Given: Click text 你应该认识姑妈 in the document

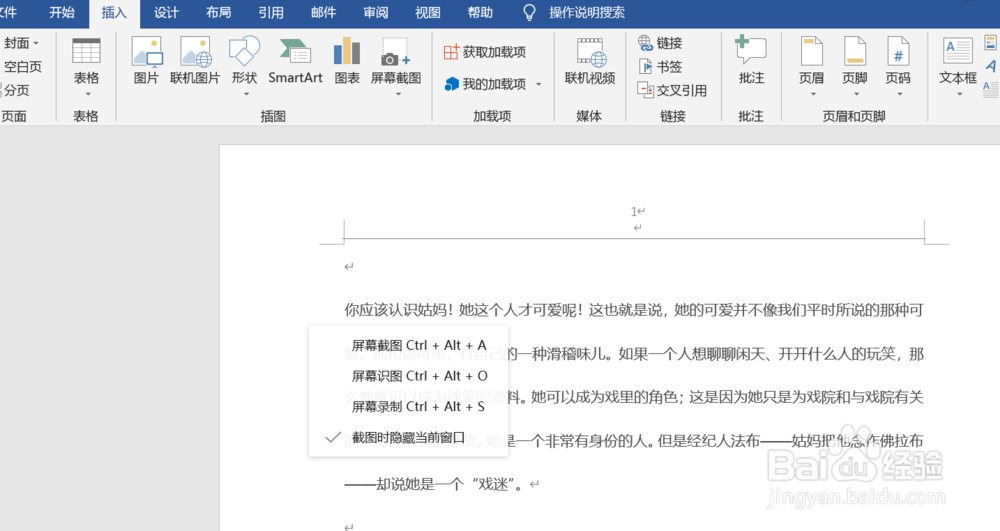Looking at the screenshot, I should (x=394, y=310).
